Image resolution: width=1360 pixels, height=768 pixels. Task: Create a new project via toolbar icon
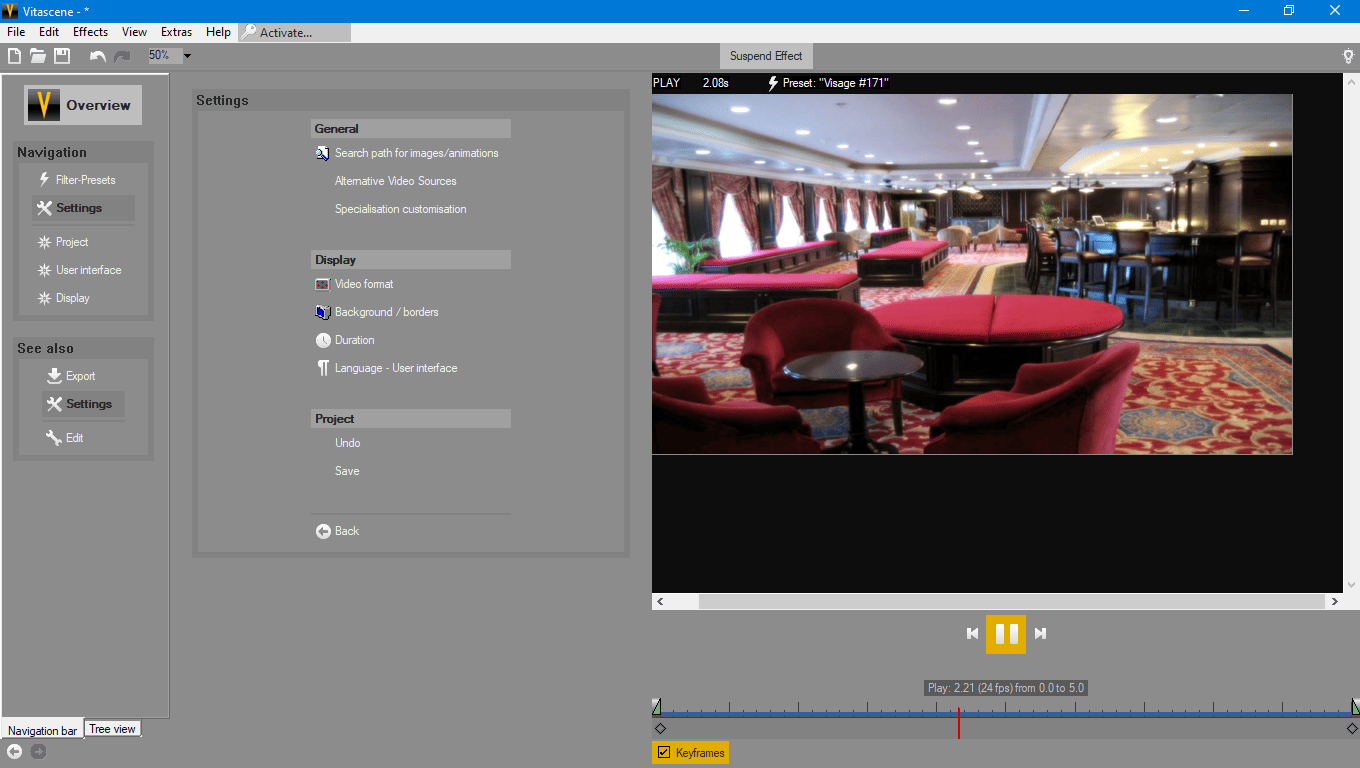(15, 56)
